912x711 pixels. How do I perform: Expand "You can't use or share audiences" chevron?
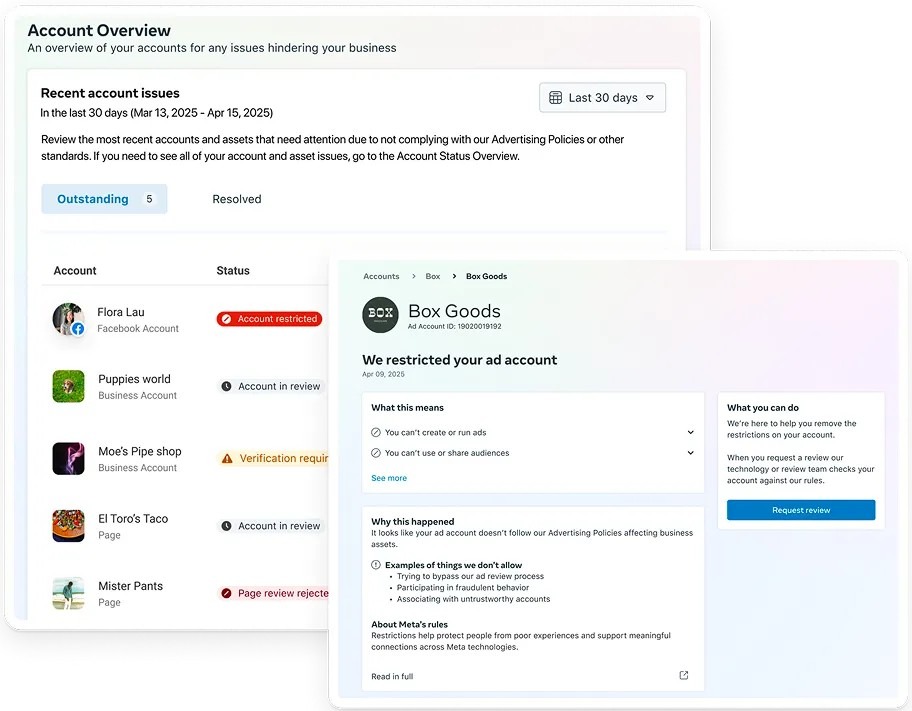[691, 453]
